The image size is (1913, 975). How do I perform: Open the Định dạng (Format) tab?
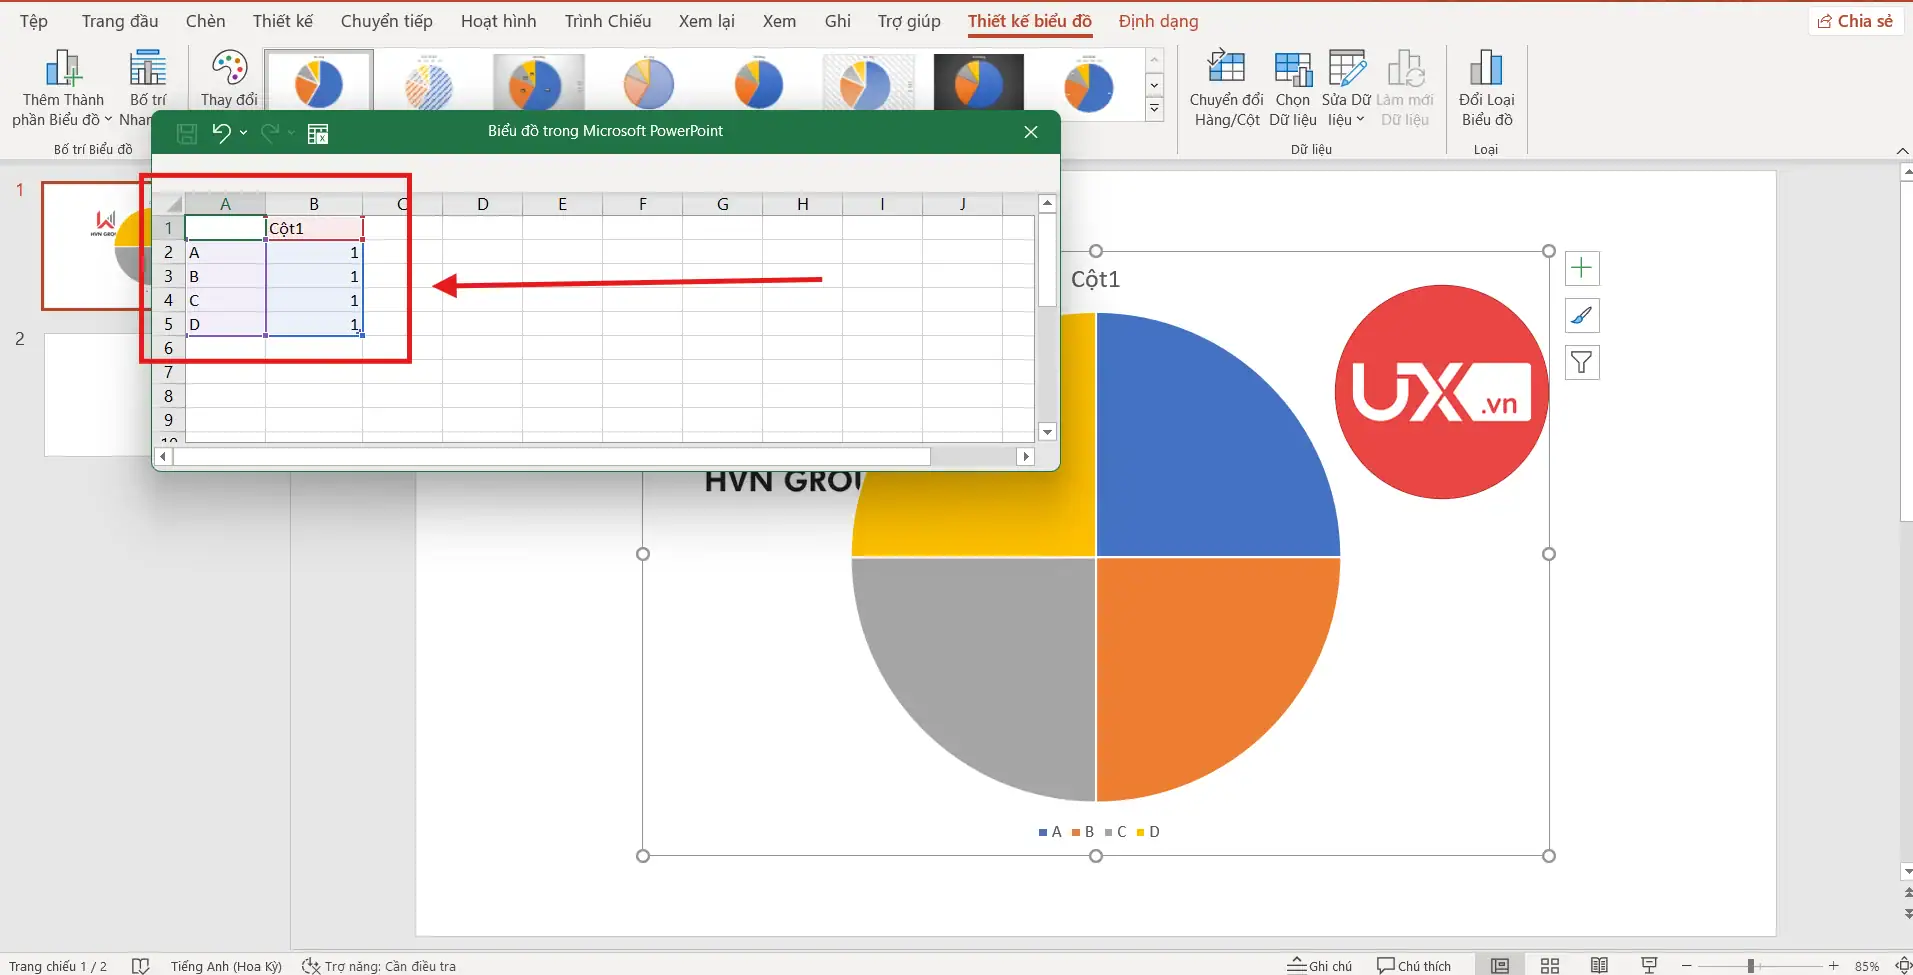pos(1158,21)
